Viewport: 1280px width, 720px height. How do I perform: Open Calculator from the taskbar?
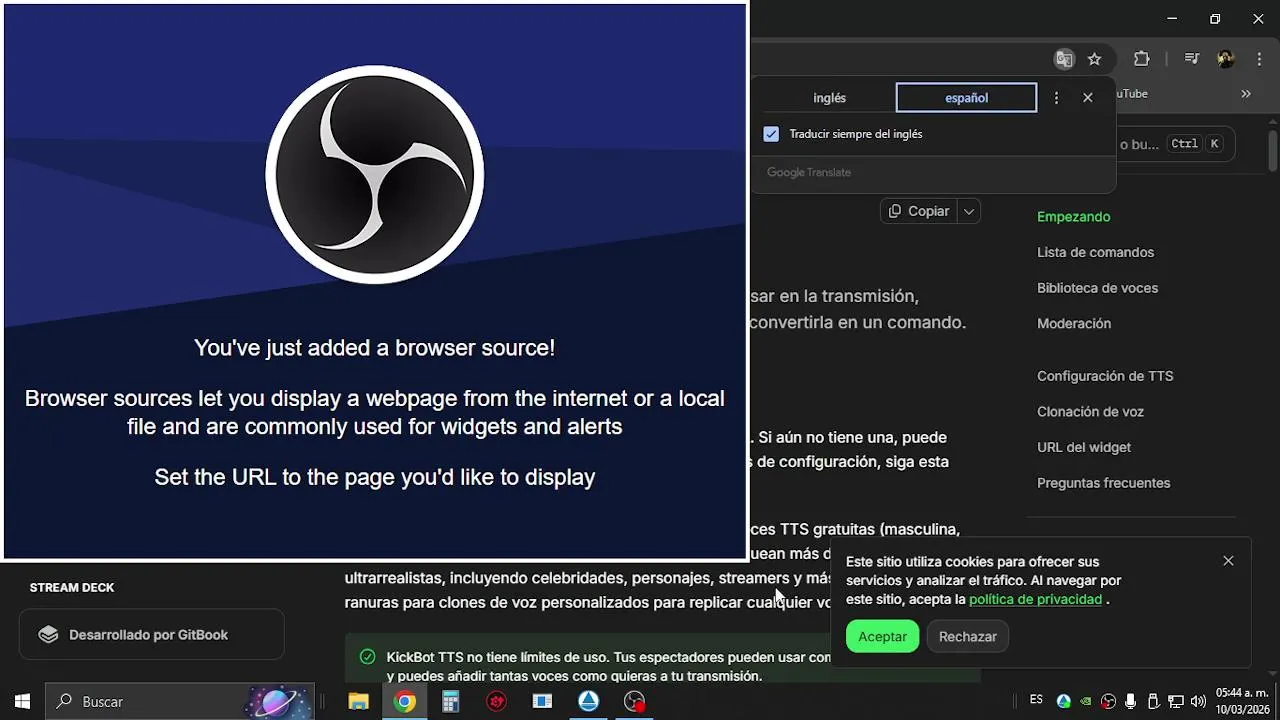pos(451,702)
